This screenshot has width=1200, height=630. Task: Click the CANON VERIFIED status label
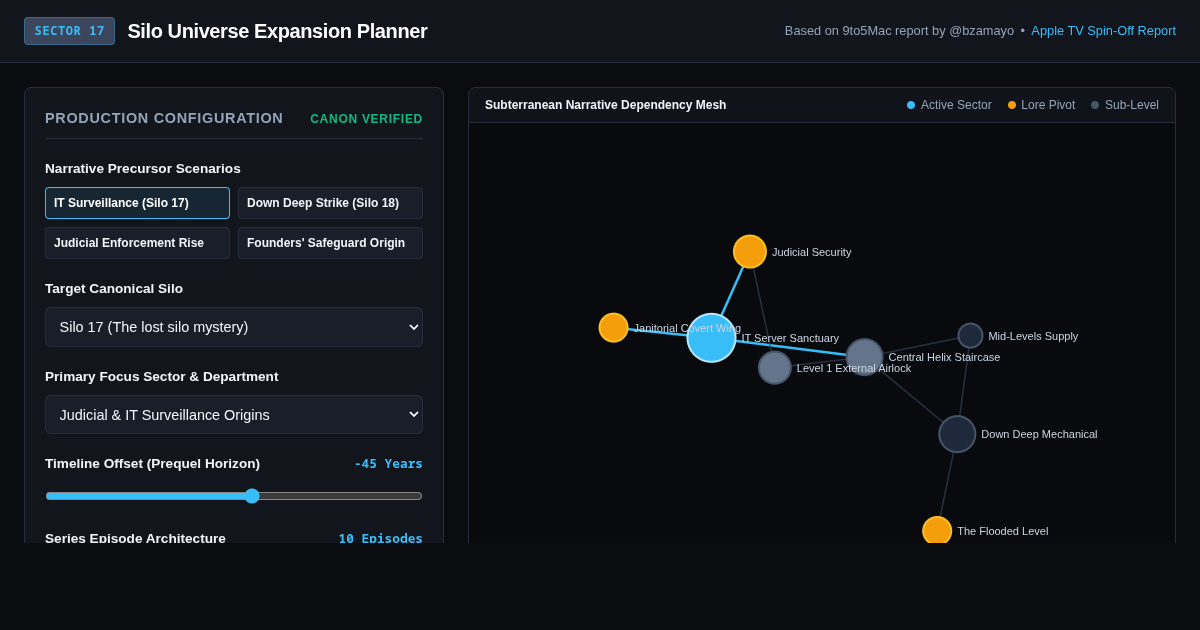pyautogui.click(x=366, y=119)
